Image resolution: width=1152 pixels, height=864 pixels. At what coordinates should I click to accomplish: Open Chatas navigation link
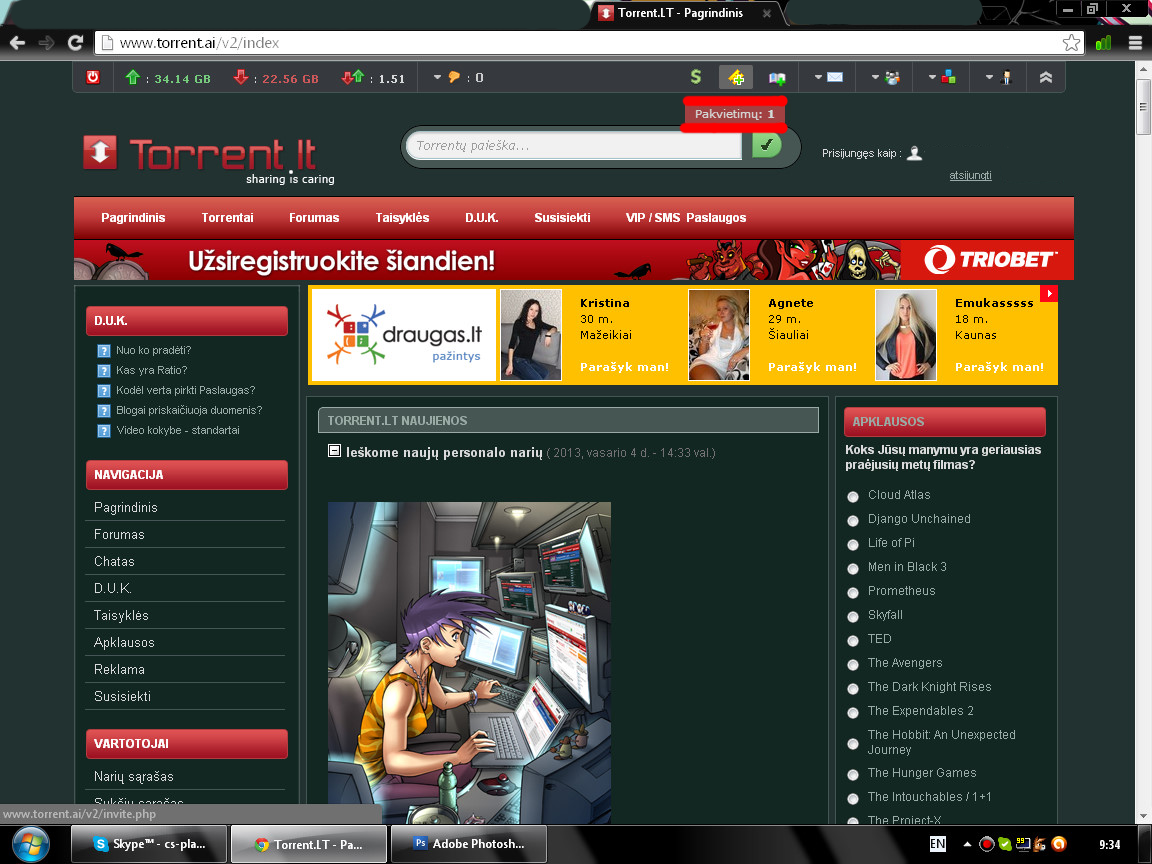(114, 561)
